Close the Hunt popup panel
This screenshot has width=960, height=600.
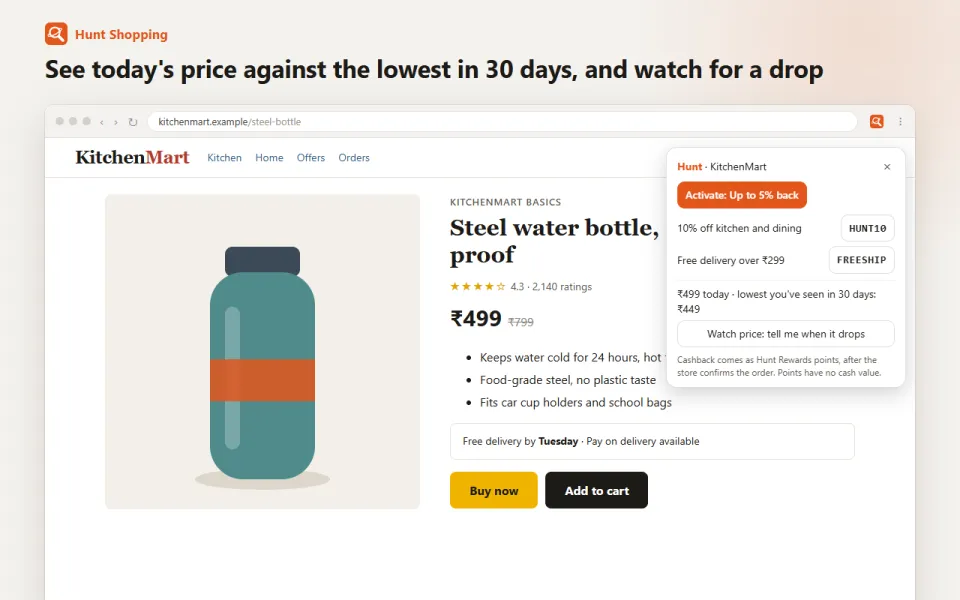point(887,167)
